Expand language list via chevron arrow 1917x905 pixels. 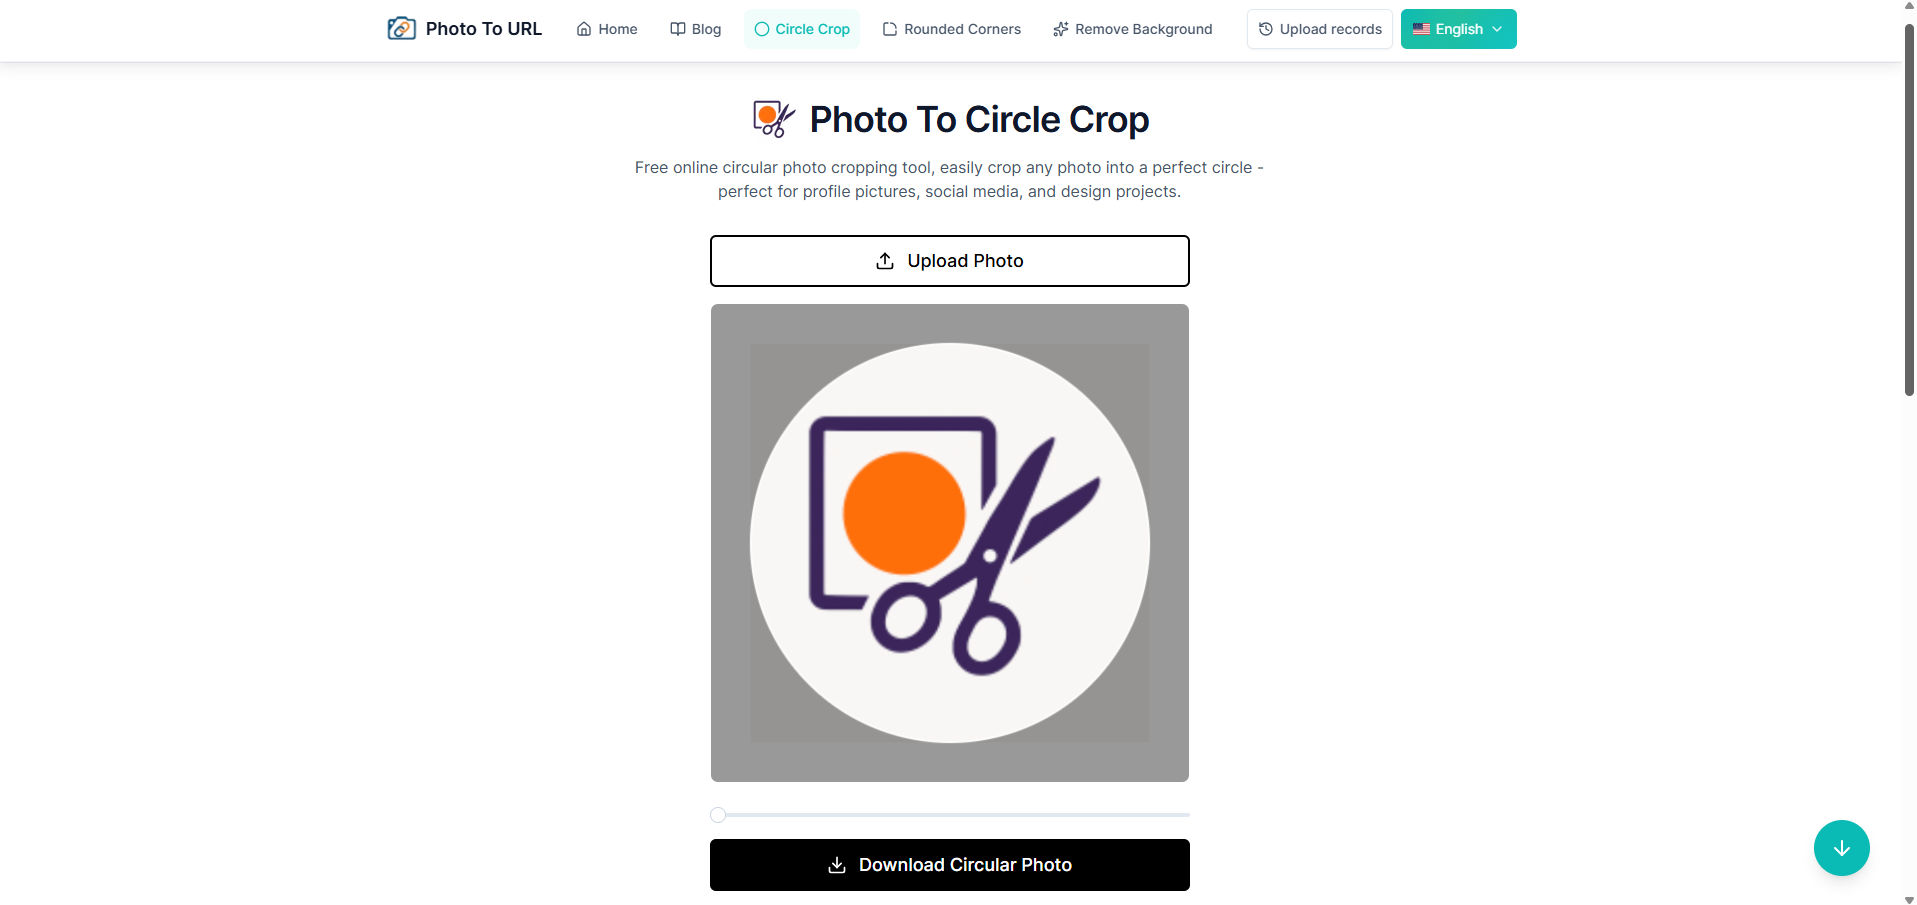(x=1497, y=29)
